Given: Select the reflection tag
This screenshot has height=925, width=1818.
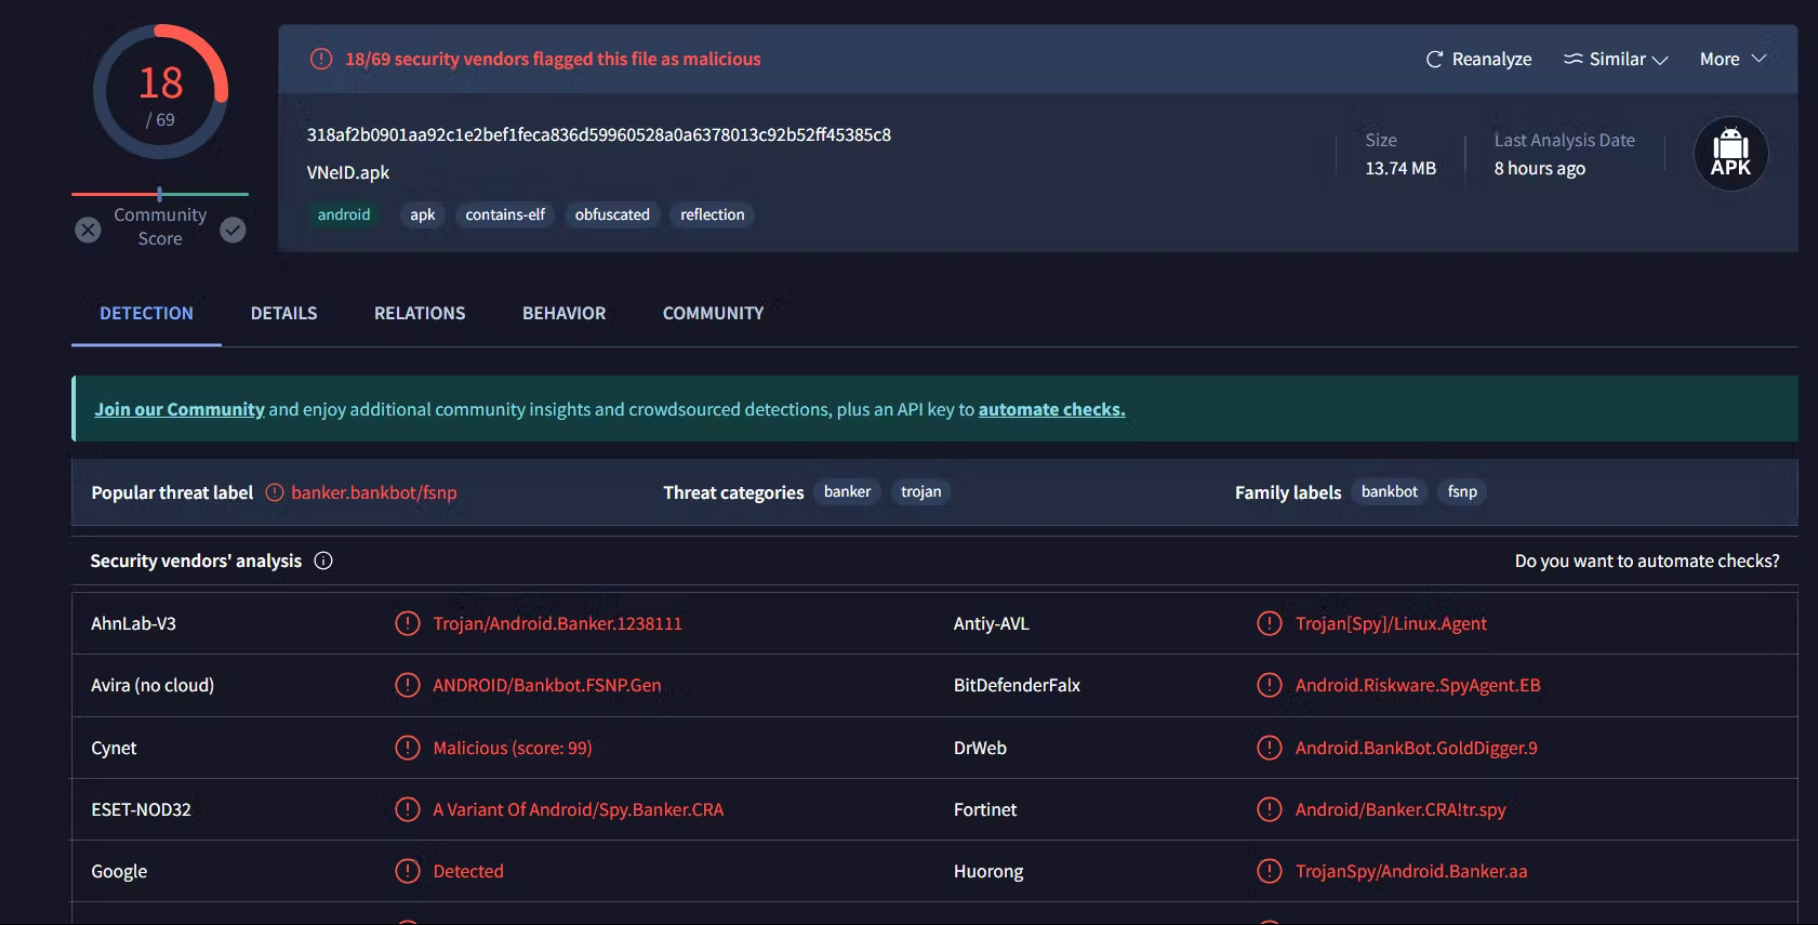Looking at the screenshot, I should pos(712,215).
